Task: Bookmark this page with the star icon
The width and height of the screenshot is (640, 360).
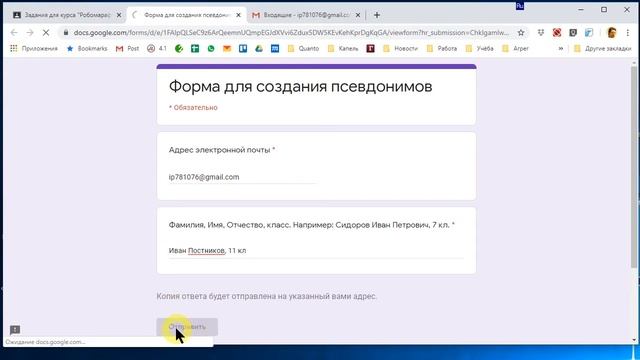Action: [x=521, y=33]
